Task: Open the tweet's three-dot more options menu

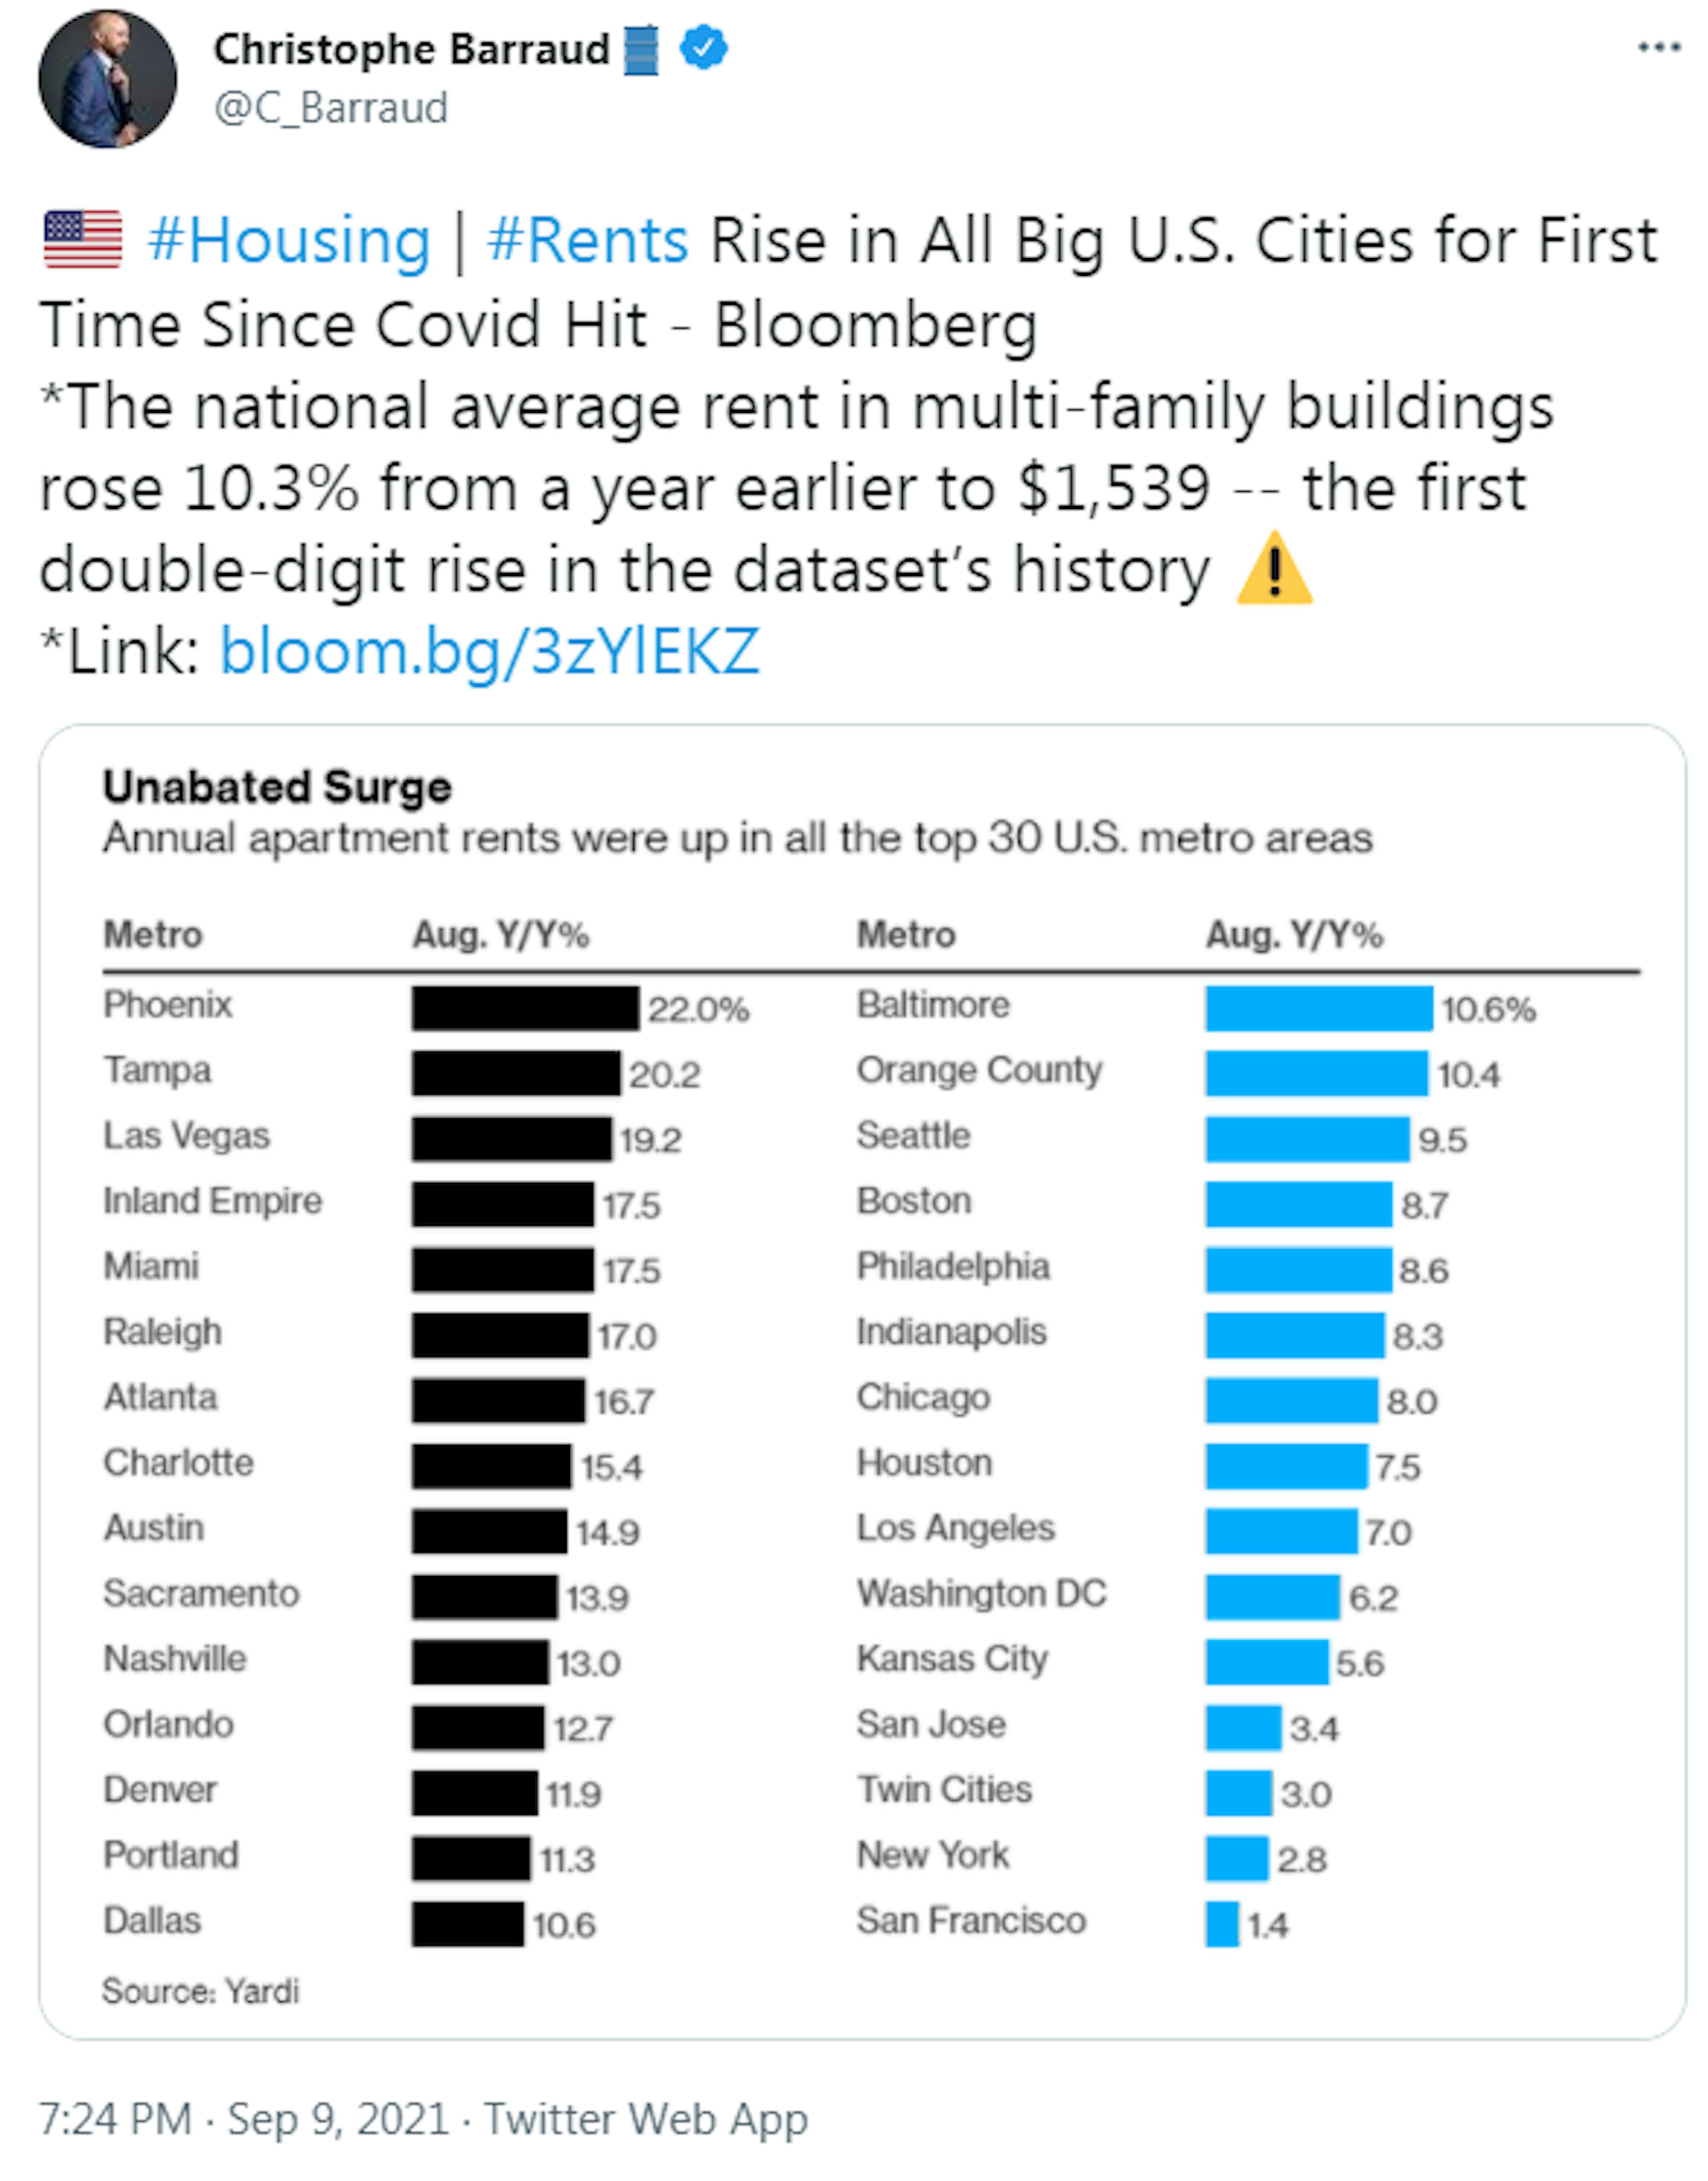Action: pos(1658,48)
